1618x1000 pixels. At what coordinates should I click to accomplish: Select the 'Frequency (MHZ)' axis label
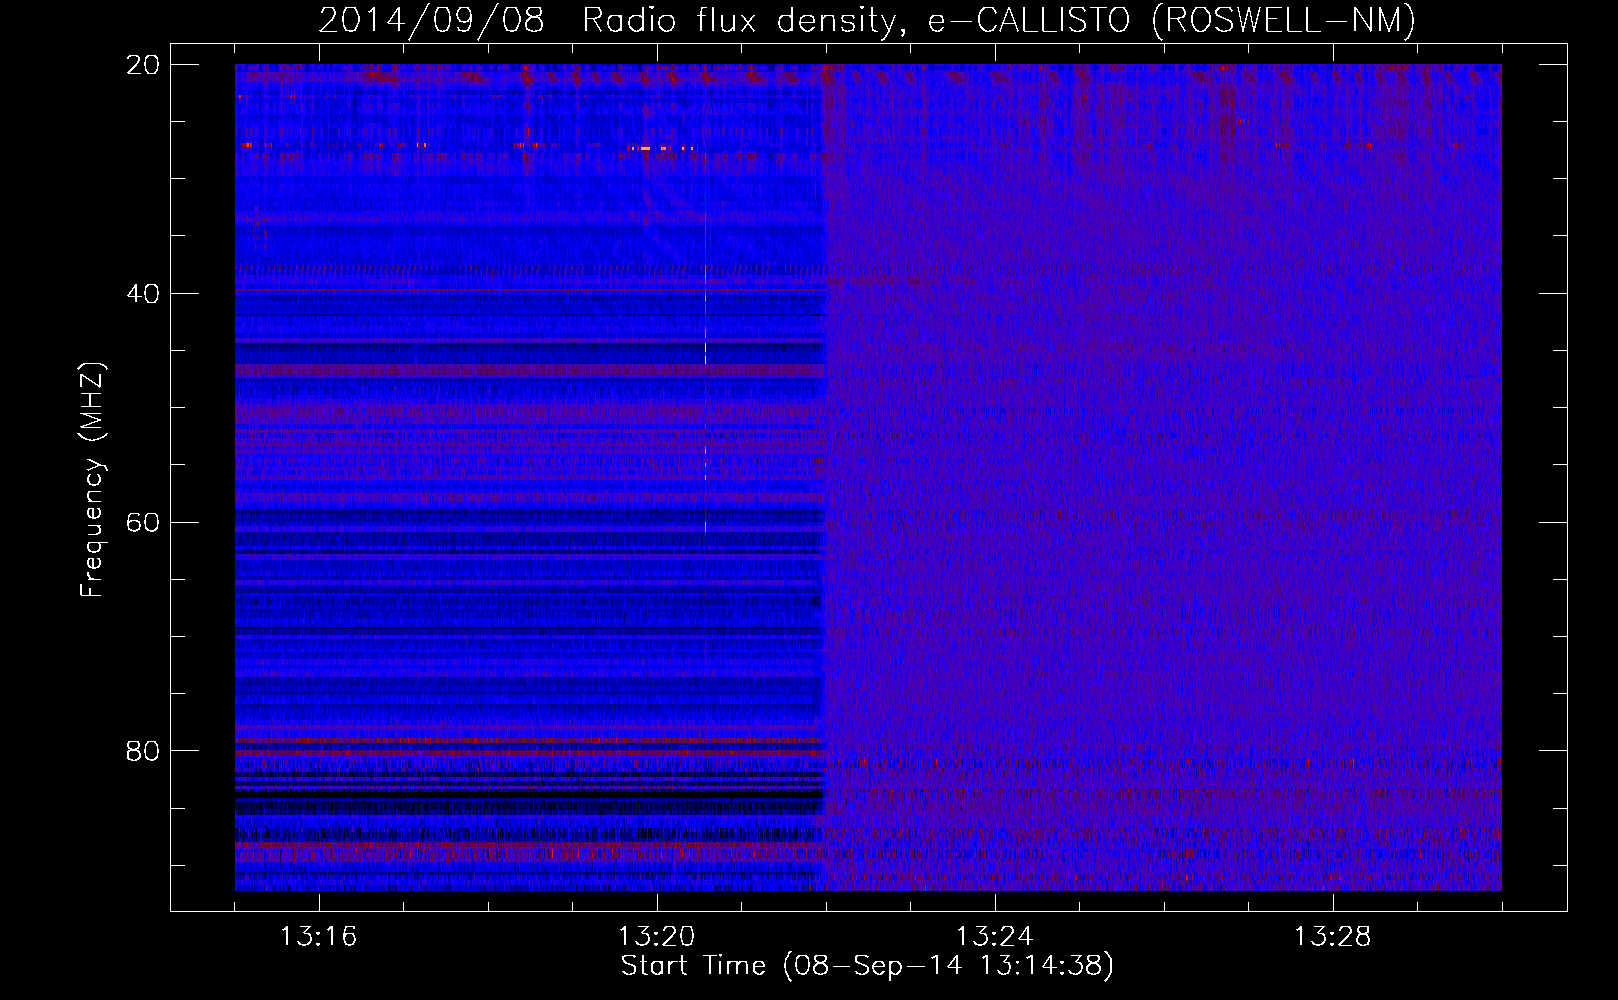point(91,480)
